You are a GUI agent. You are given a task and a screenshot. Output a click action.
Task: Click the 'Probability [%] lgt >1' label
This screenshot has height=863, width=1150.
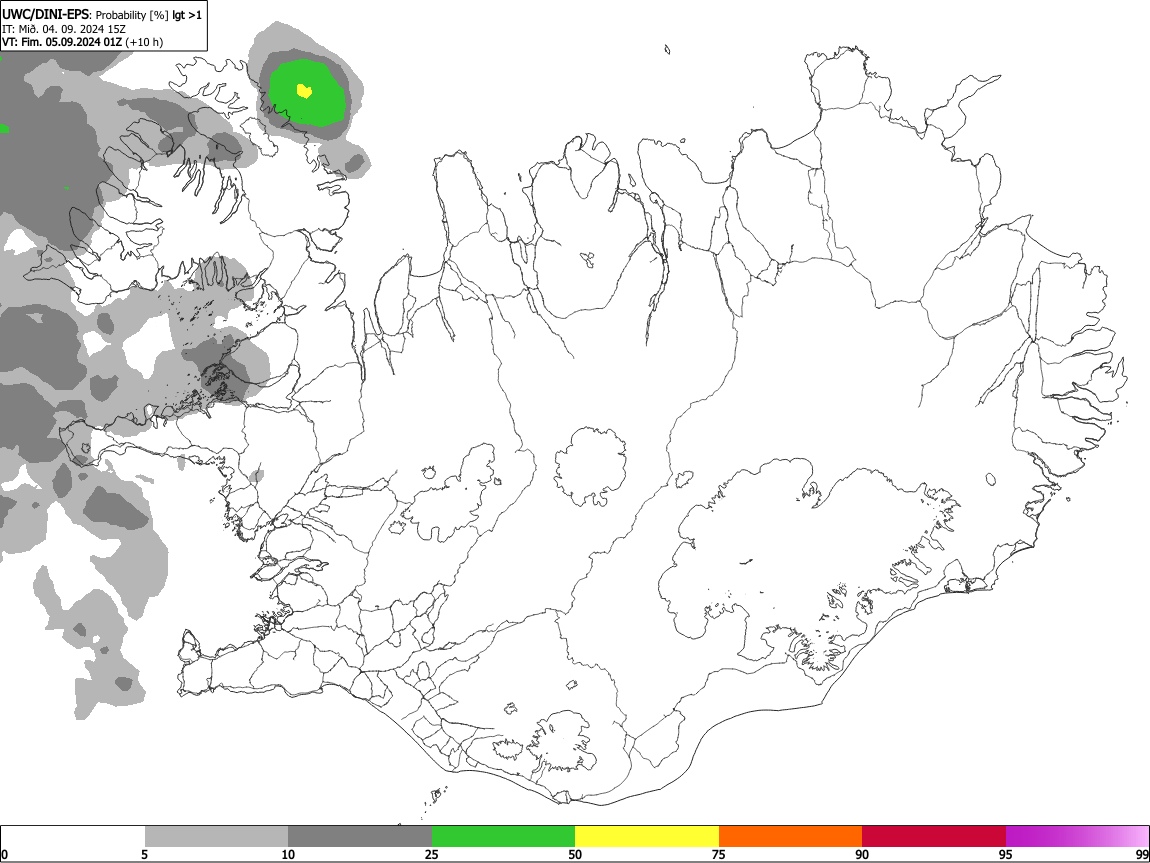tap(149, 15)
